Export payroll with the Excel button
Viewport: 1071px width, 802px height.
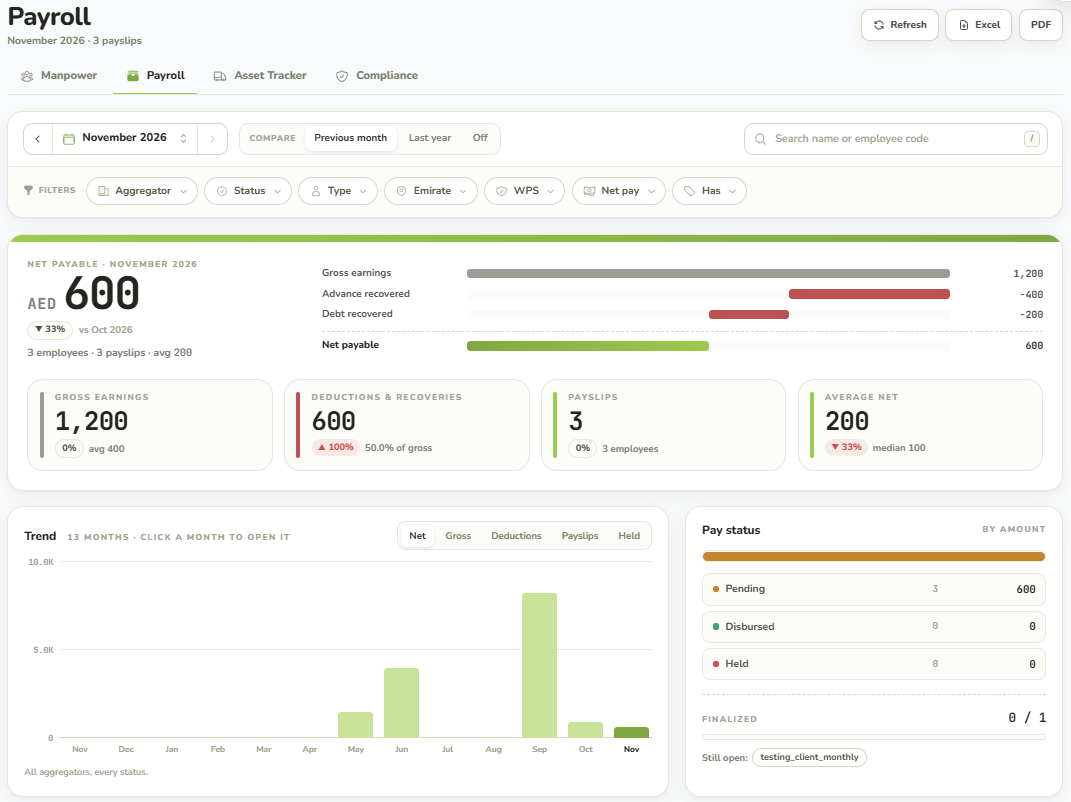coord(978,25)
